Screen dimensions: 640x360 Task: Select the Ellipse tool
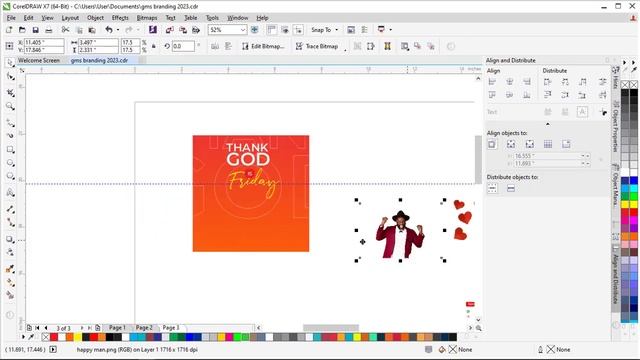(10, 163)
